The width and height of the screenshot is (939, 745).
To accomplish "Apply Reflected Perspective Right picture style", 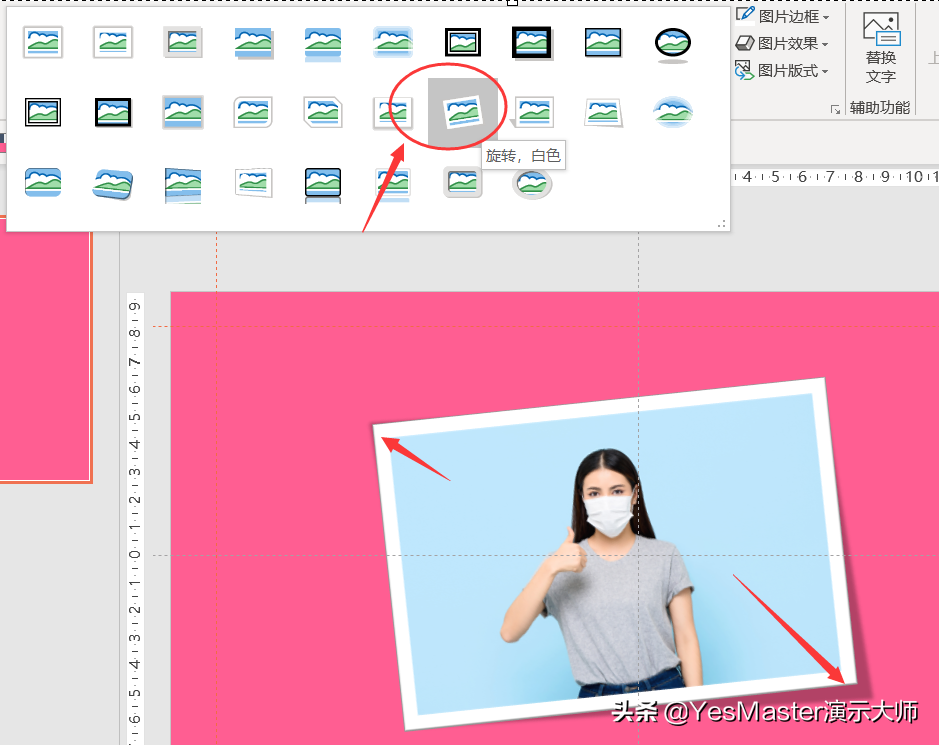I will pos(183,184).
